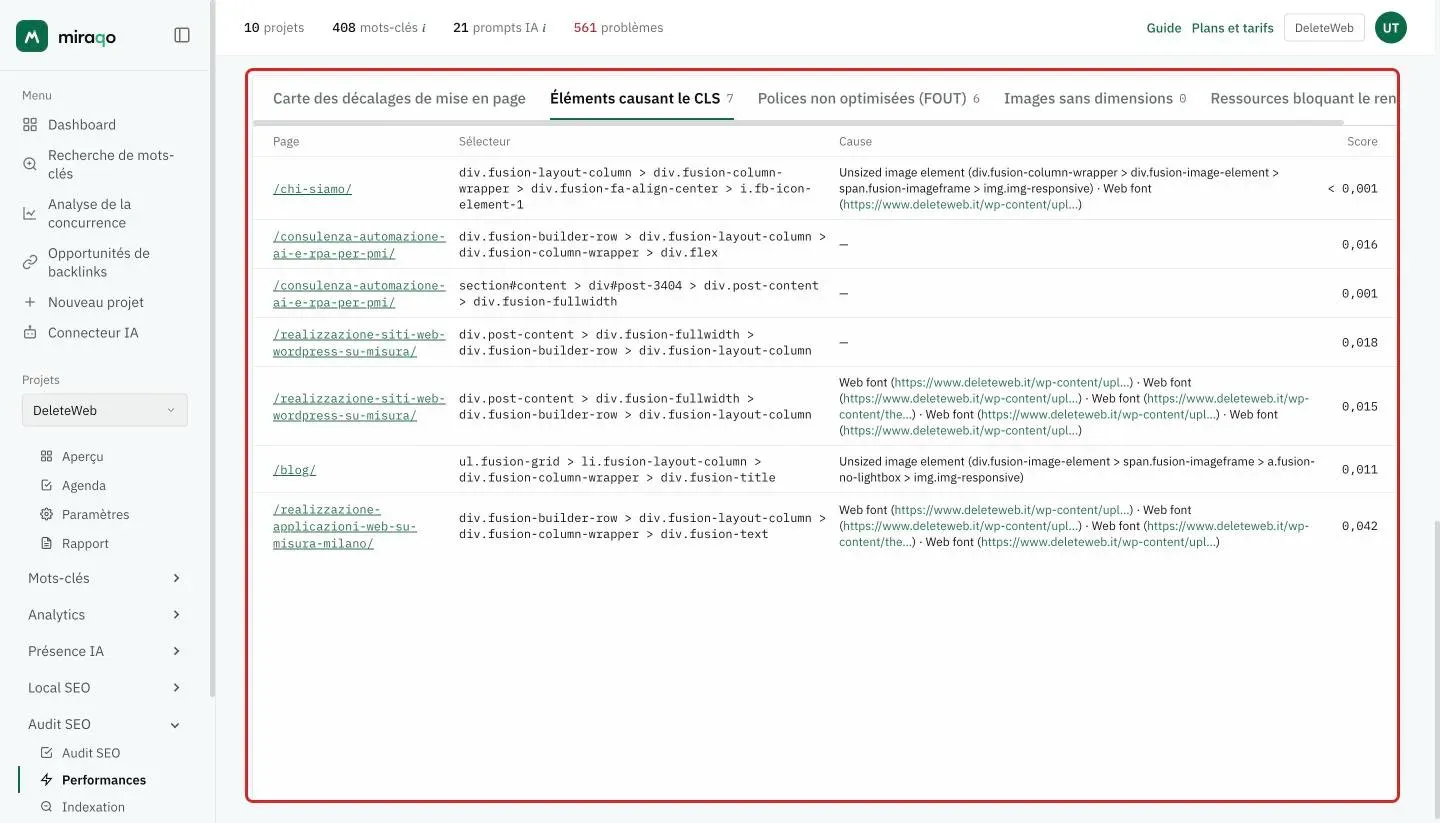Viewport: 1440px width, 823px height.
Task: Expand the Analytics section
Action: pyautogui.click(x=105, y=615)
